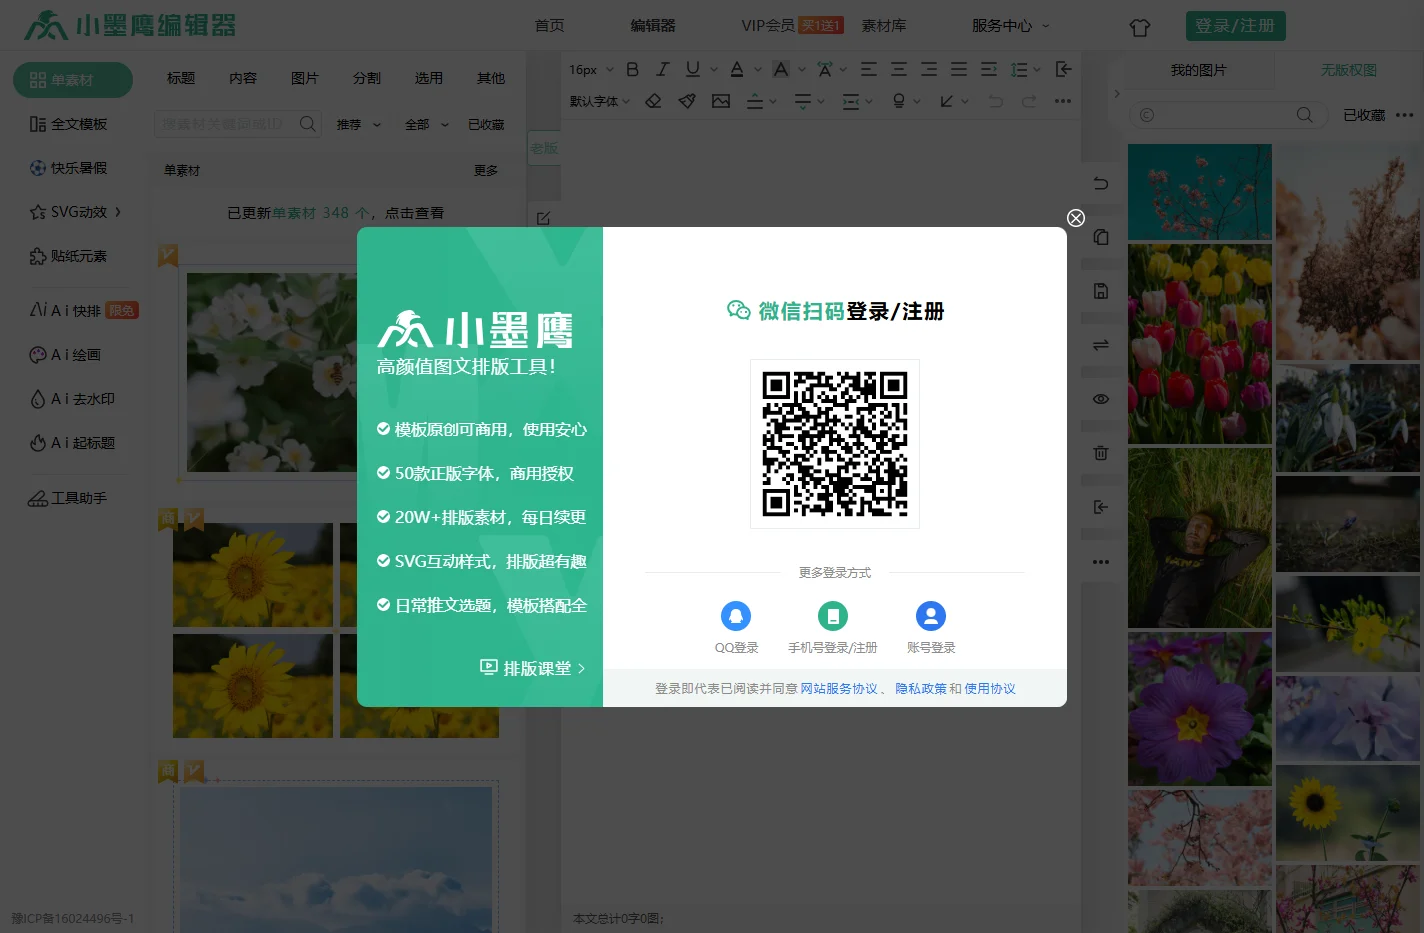Select 单素材 in left sidebar
This screenshot has width=1424, height=933.
click(73, 80)
